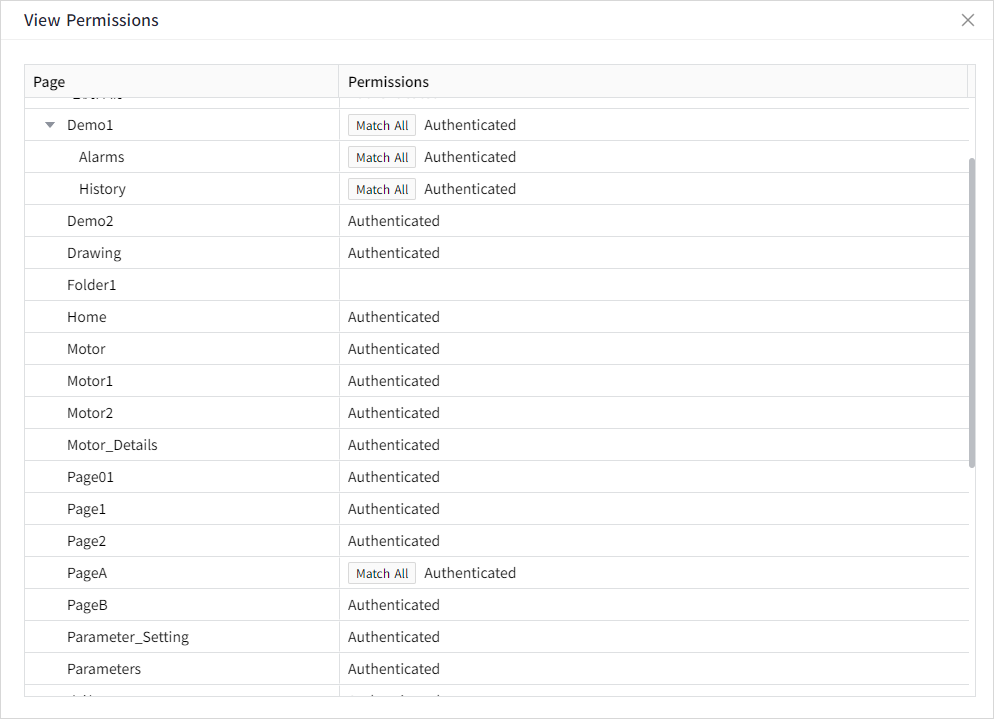Click the Match All badge for Alarms
The width and height of the screenshot is (994, 719).
382,157
